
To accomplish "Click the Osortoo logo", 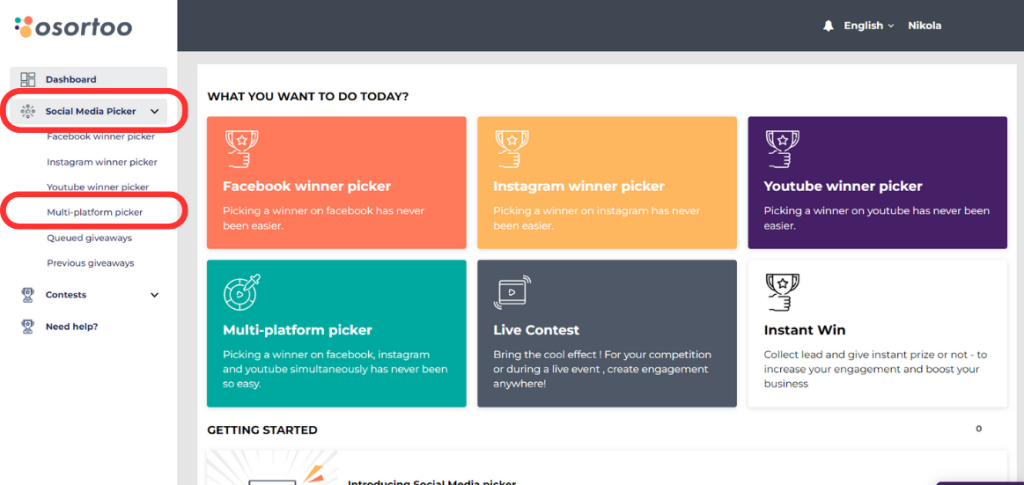I will 73,26.
